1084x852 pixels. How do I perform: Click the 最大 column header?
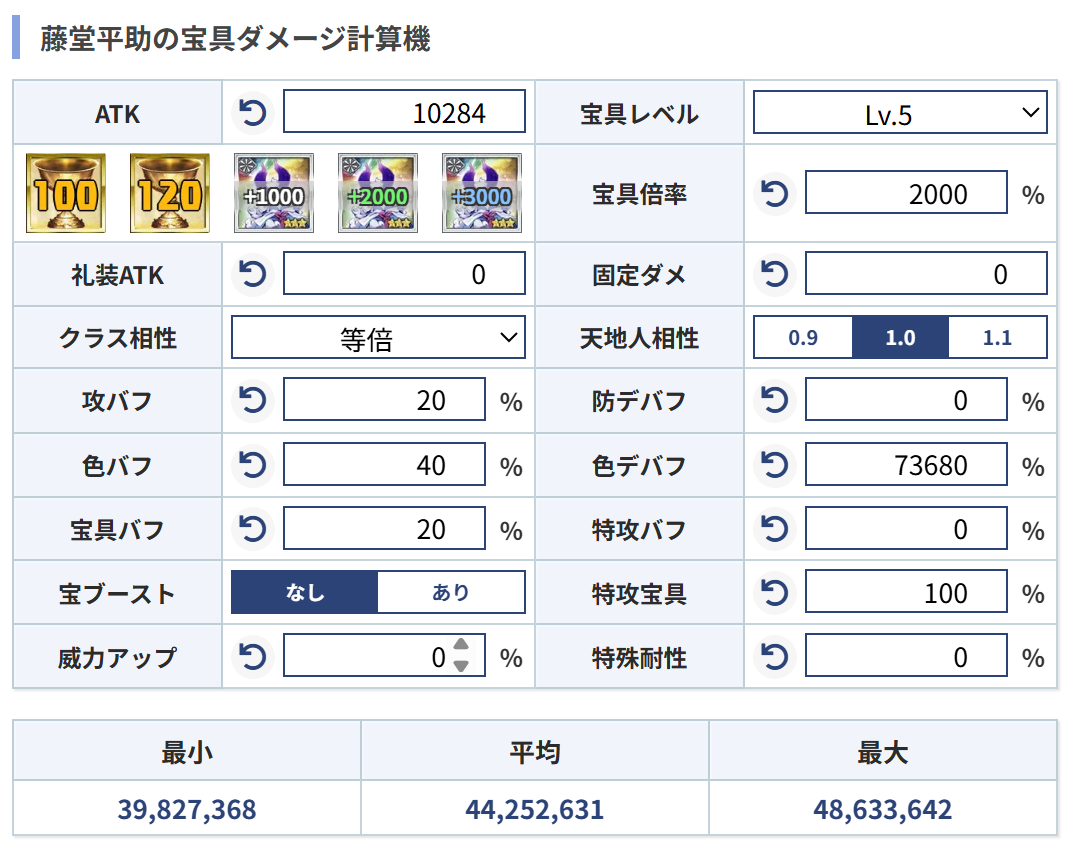[x=883, y=752]
